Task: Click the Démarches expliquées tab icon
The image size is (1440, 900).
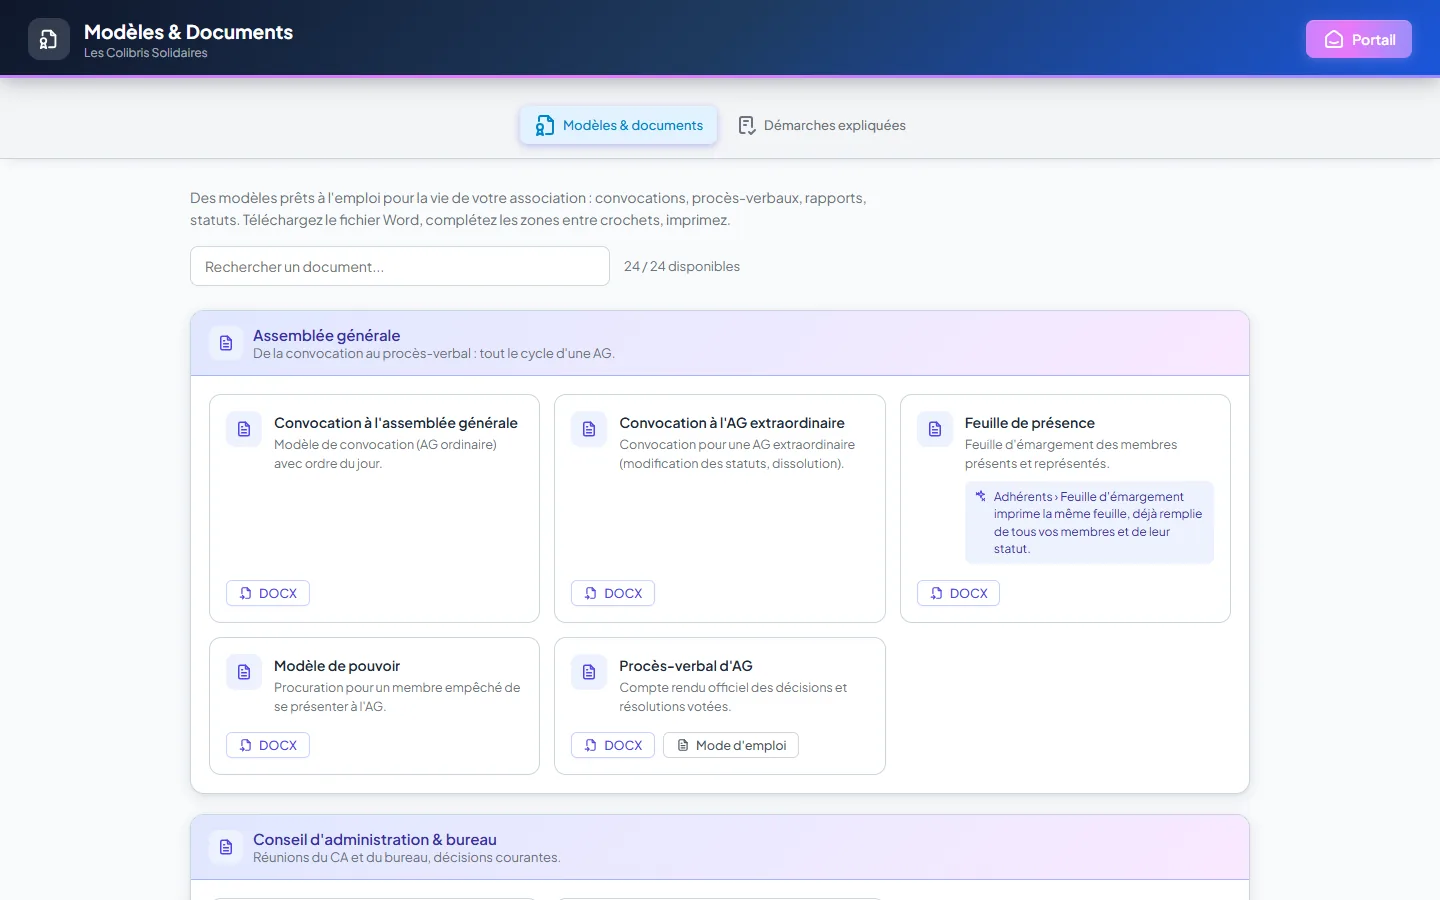Action: [x=747, y=125]
